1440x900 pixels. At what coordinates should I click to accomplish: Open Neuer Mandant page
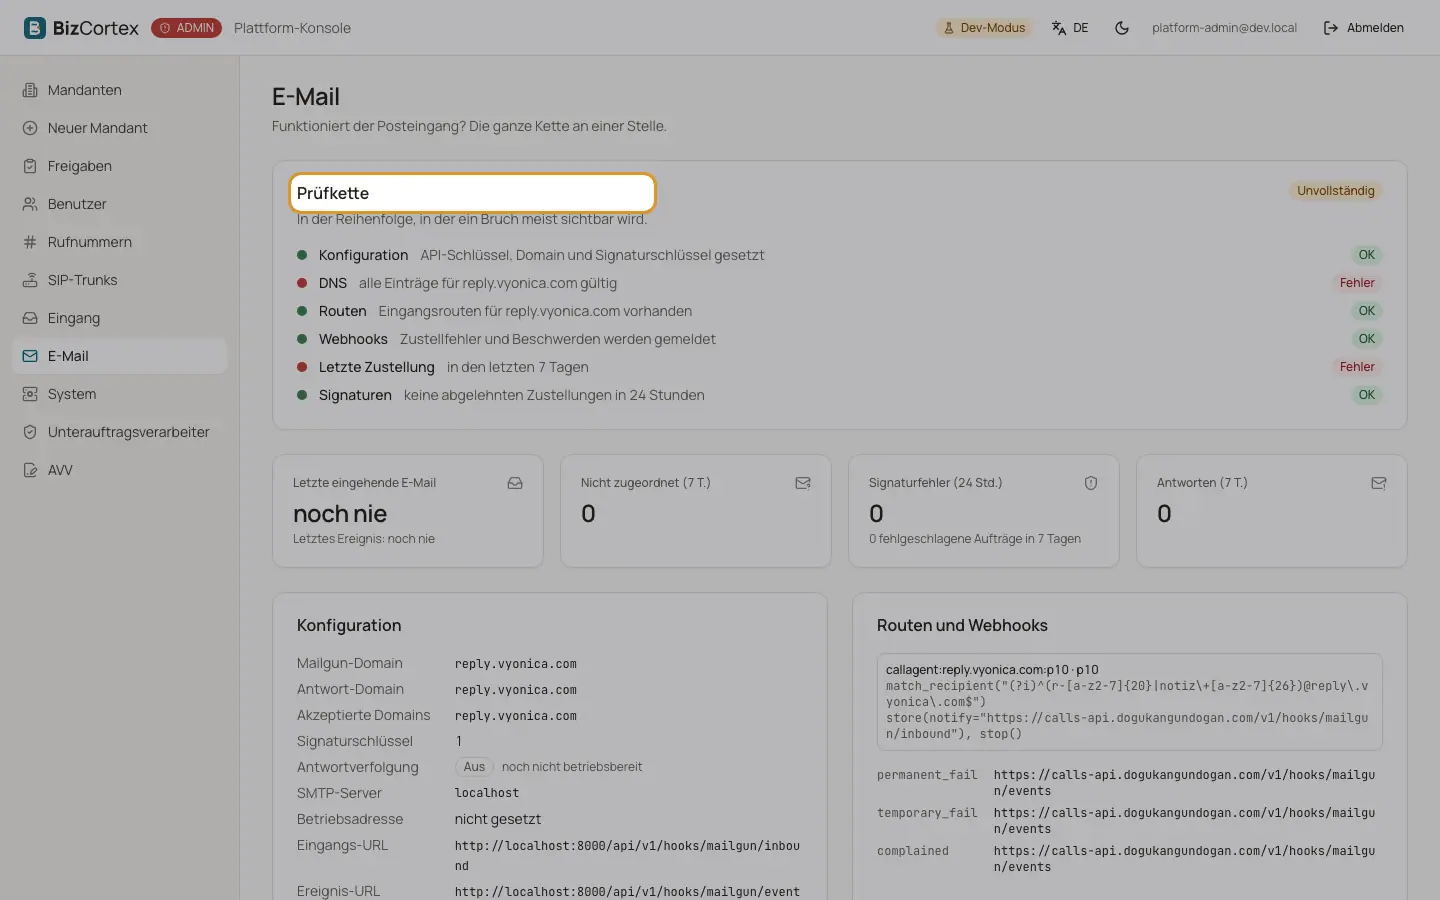[x=120, y=128]
